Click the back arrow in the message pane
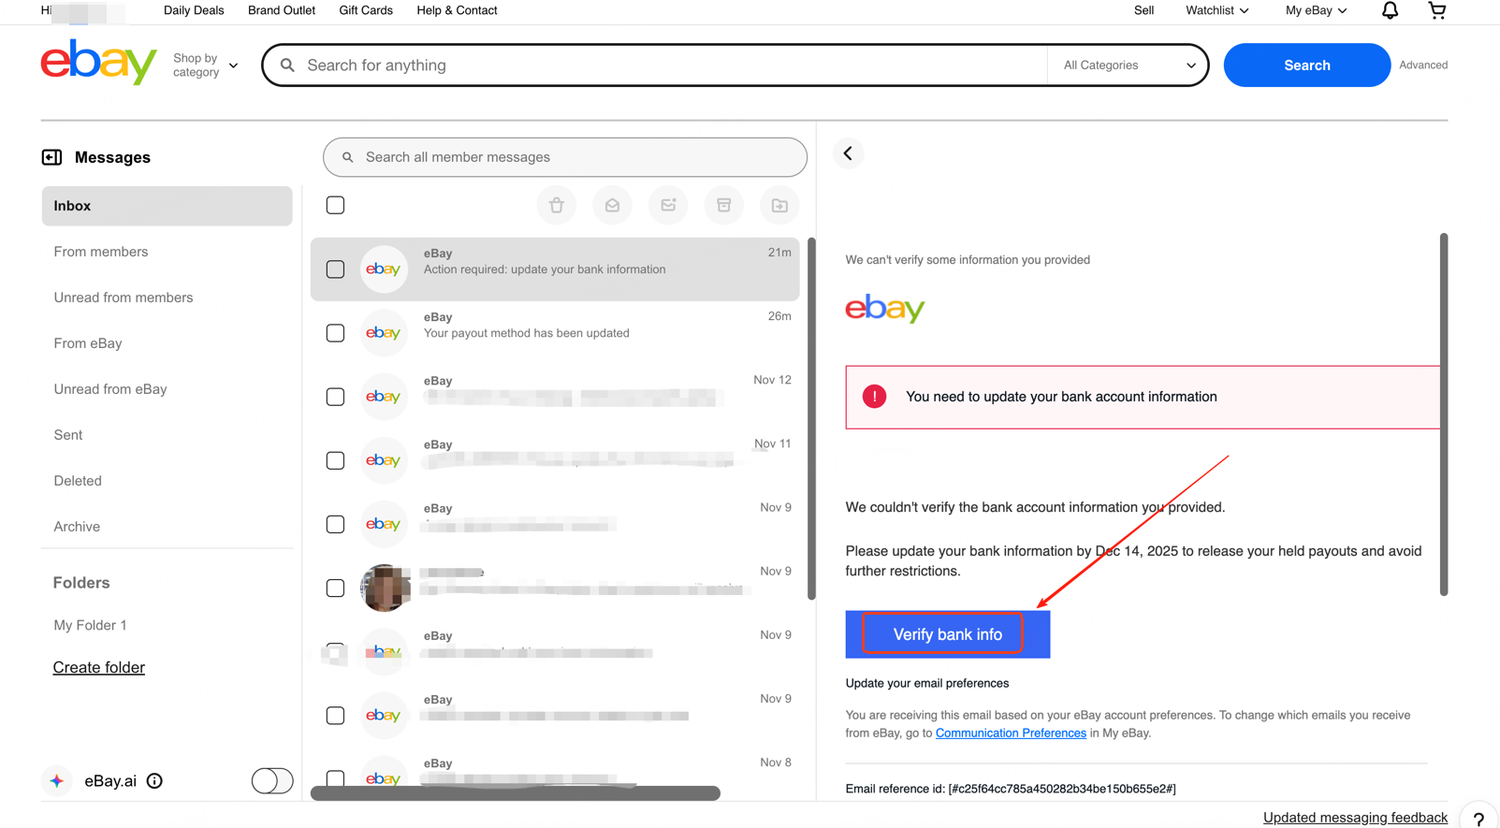The width and height of the screenshot is (1500, 828). click(848, 154)
